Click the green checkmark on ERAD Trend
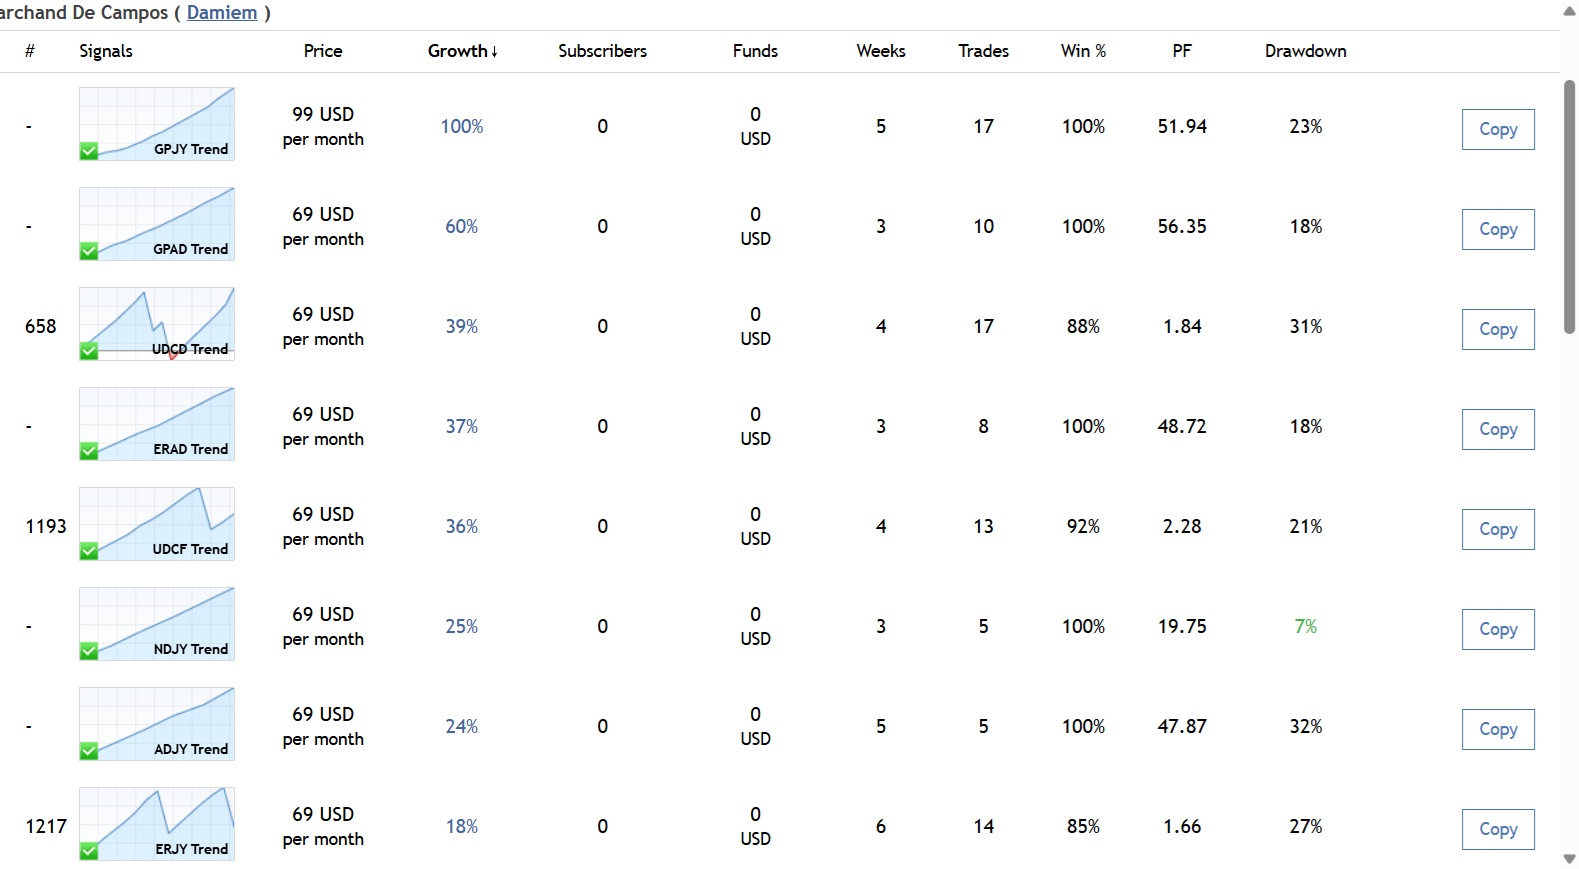Image resolution: width=1579 pixels, height=869 pixels. pos(89,451)
